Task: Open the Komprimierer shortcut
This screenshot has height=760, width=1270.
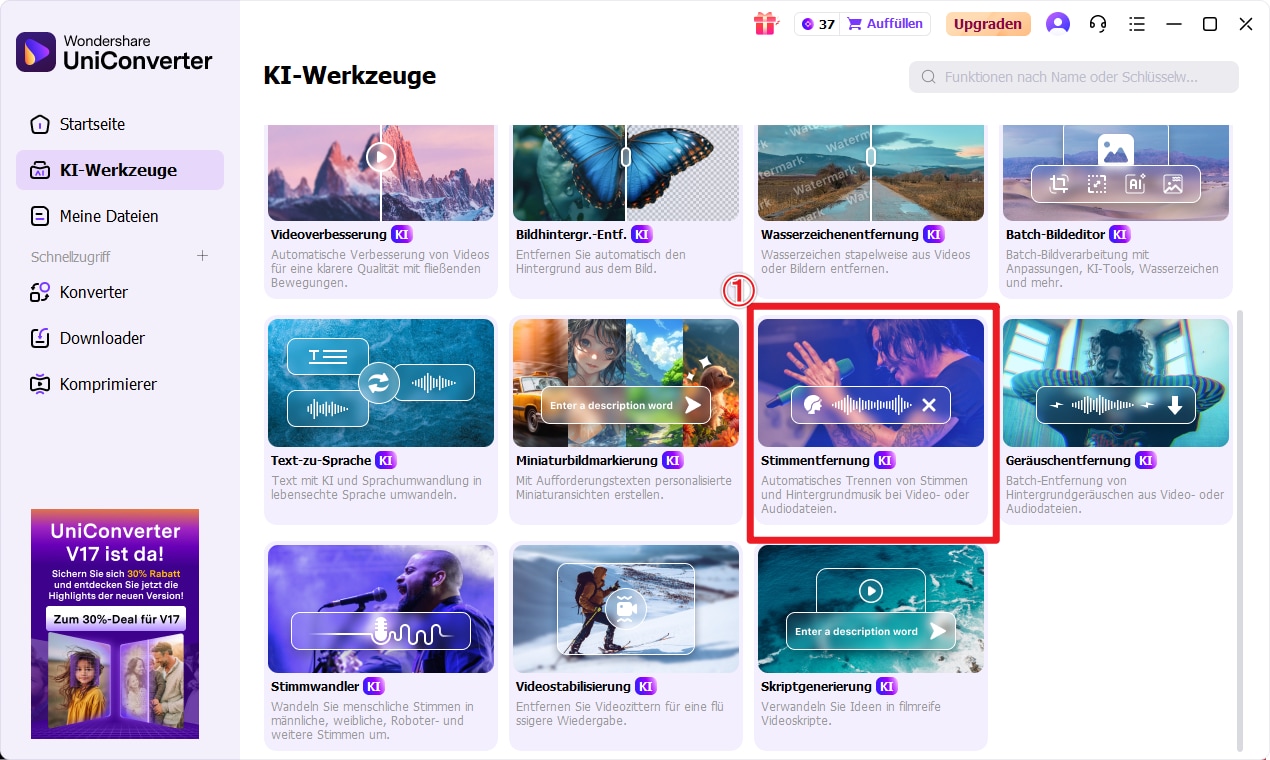Action: point(108,384)
